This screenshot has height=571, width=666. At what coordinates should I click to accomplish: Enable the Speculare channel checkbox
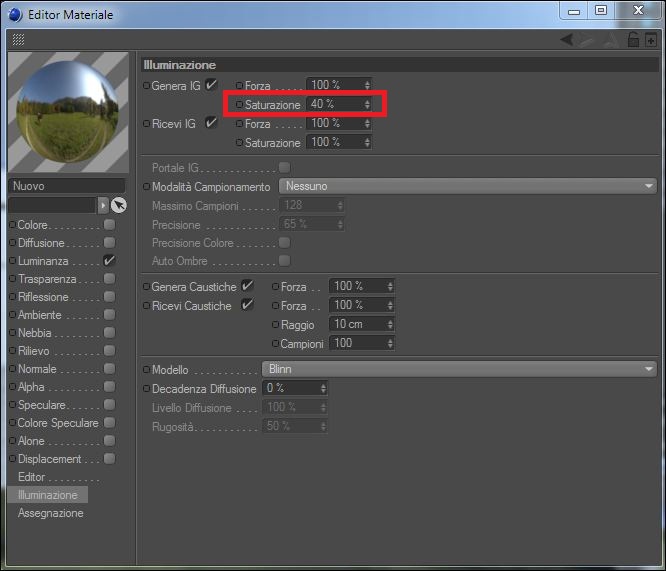click(110, 404)
